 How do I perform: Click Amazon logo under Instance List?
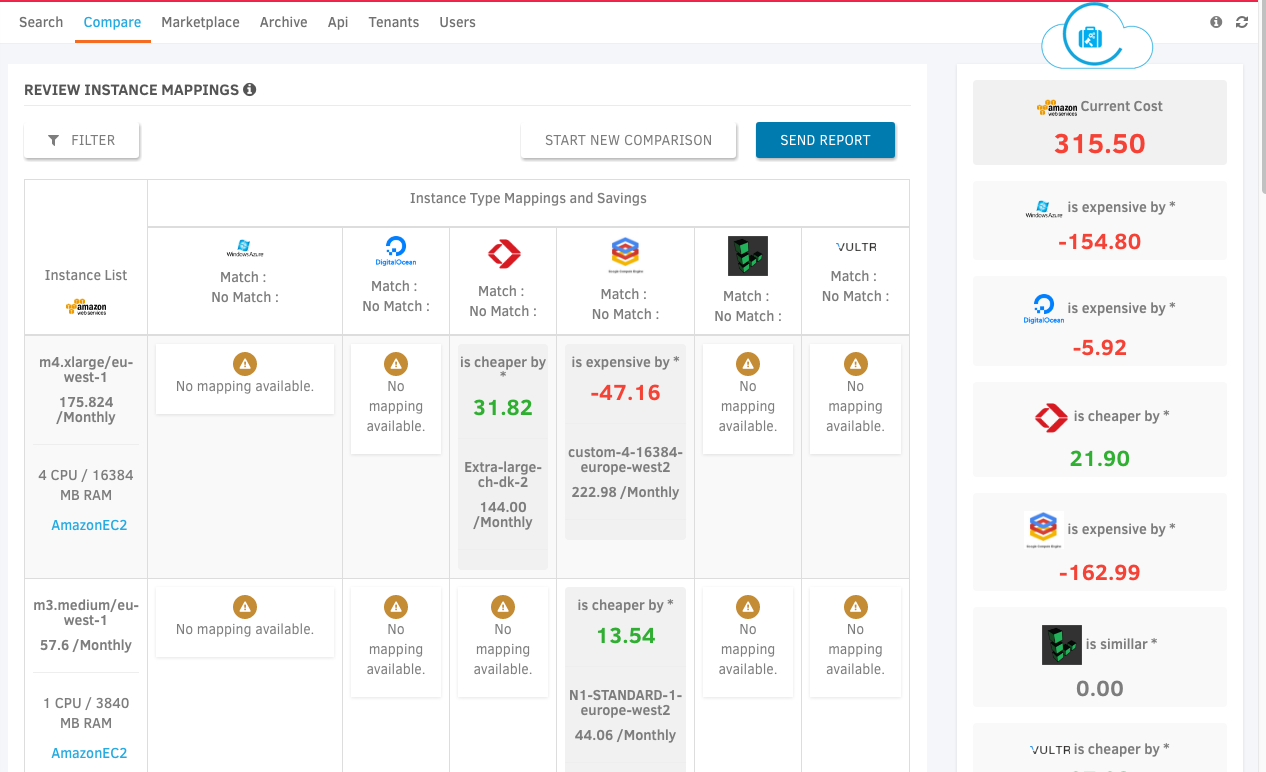click(x=86, y=307)
